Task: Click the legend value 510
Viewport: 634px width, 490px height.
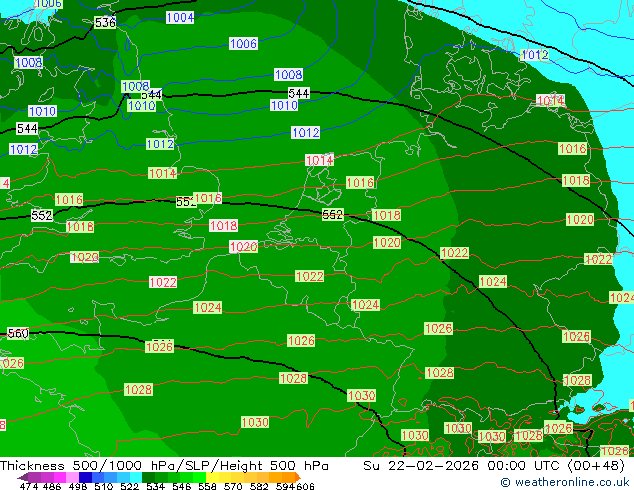Action: (x=104, y=486)
